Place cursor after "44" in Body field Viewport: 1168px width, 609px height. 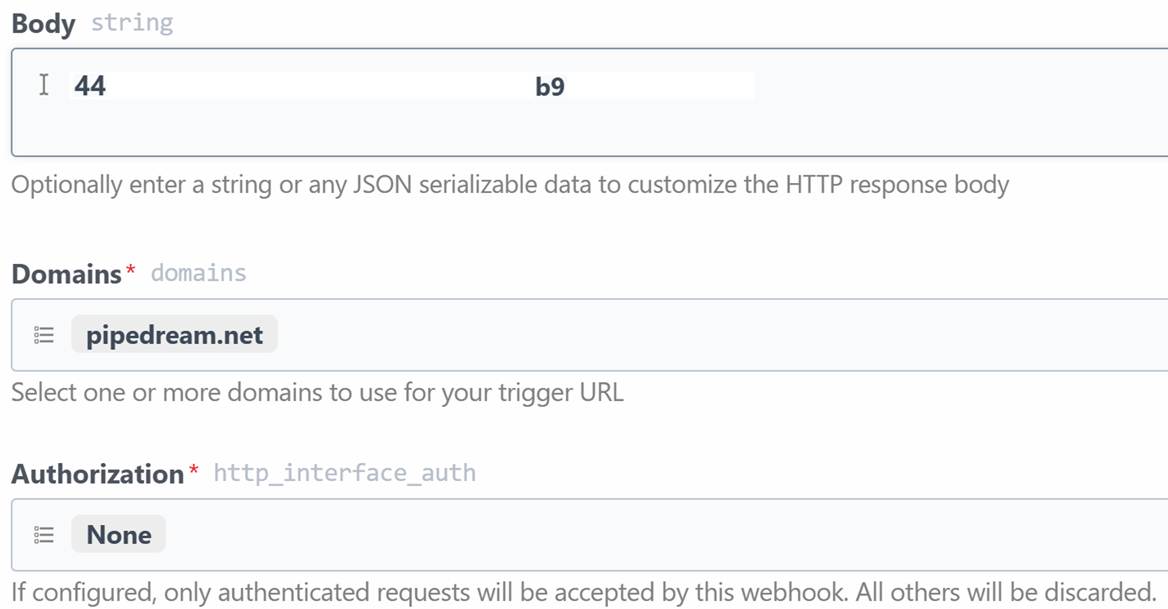coord(107,86)
